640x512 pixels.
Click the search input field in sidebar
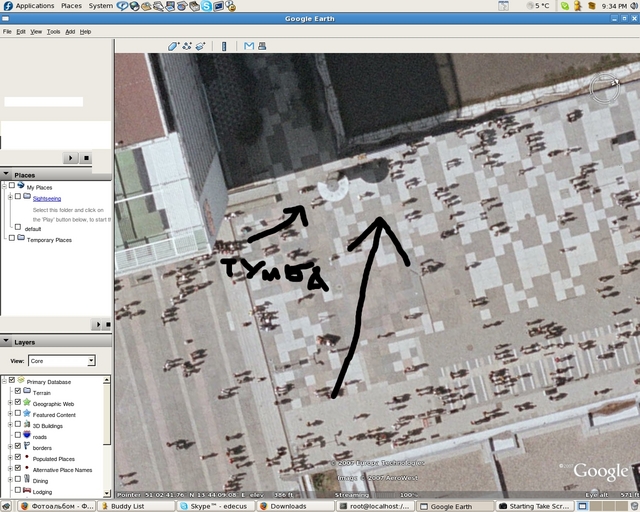coord(44,102)
